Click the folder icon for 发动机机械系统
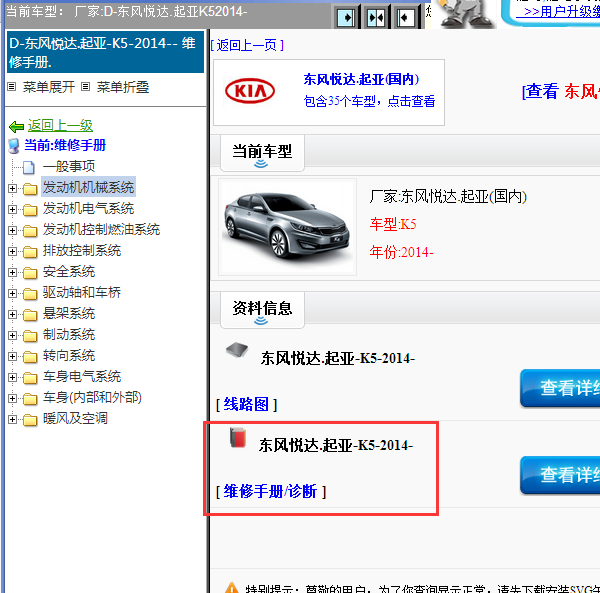Screen dimensions: 600x593 click(30, 189)
